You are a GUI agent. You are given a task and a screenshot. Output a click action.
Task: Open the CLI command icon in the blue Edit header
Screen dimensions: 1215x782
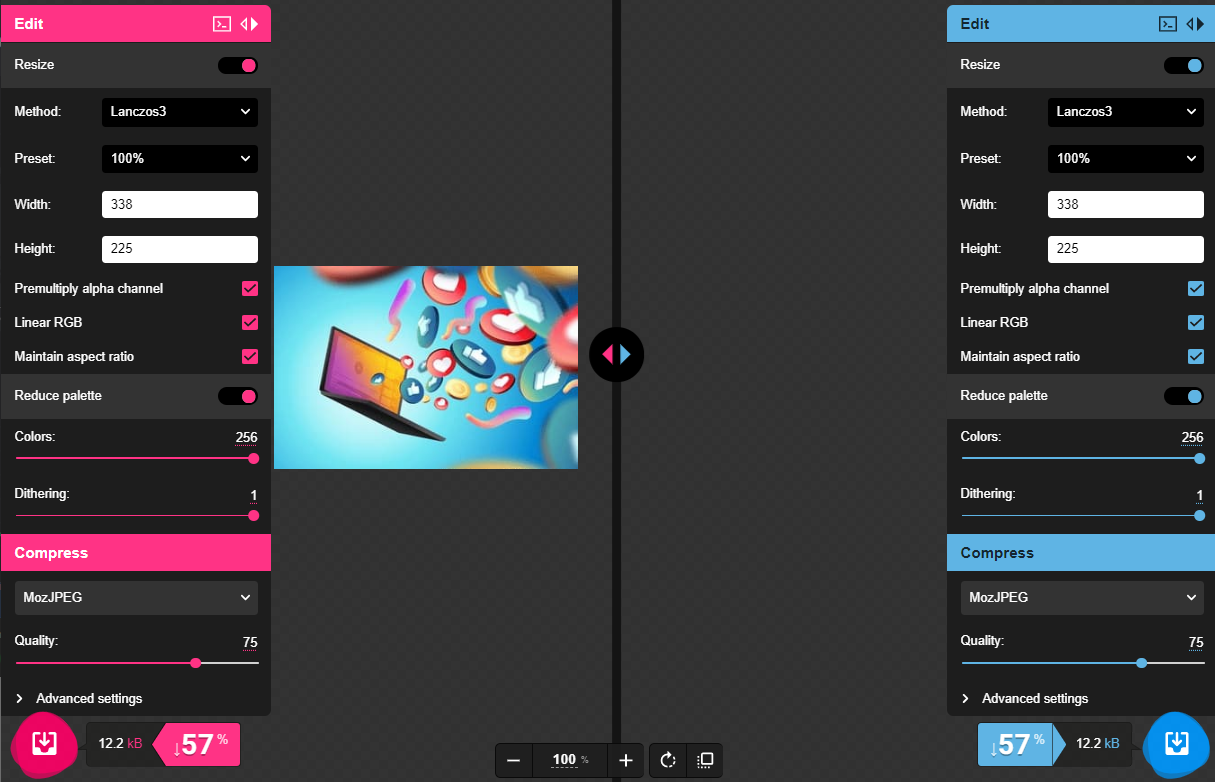1168,24
